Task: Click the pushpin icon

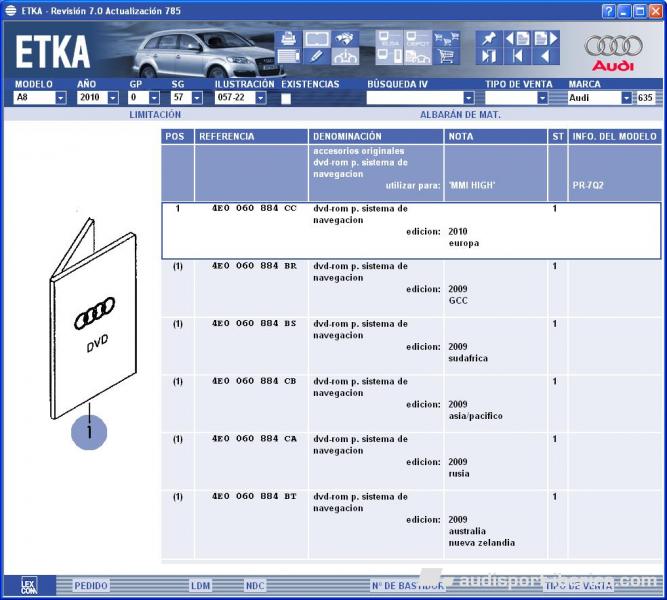Action: [x=489, y=39]
